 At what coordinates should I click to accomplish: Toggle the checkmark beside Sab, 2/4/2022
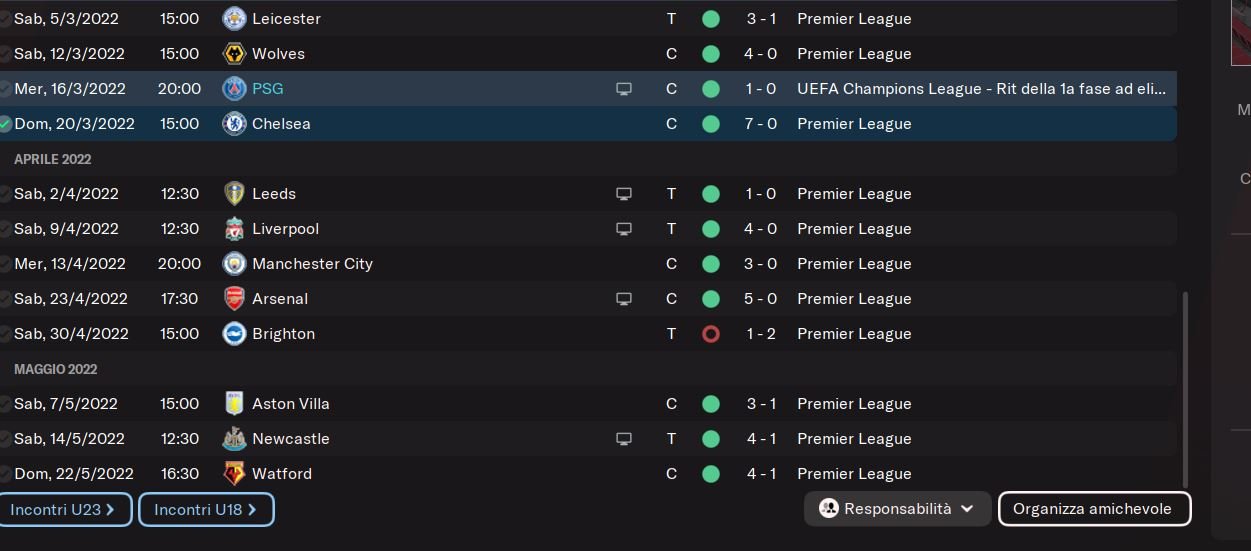coord(5,194)
